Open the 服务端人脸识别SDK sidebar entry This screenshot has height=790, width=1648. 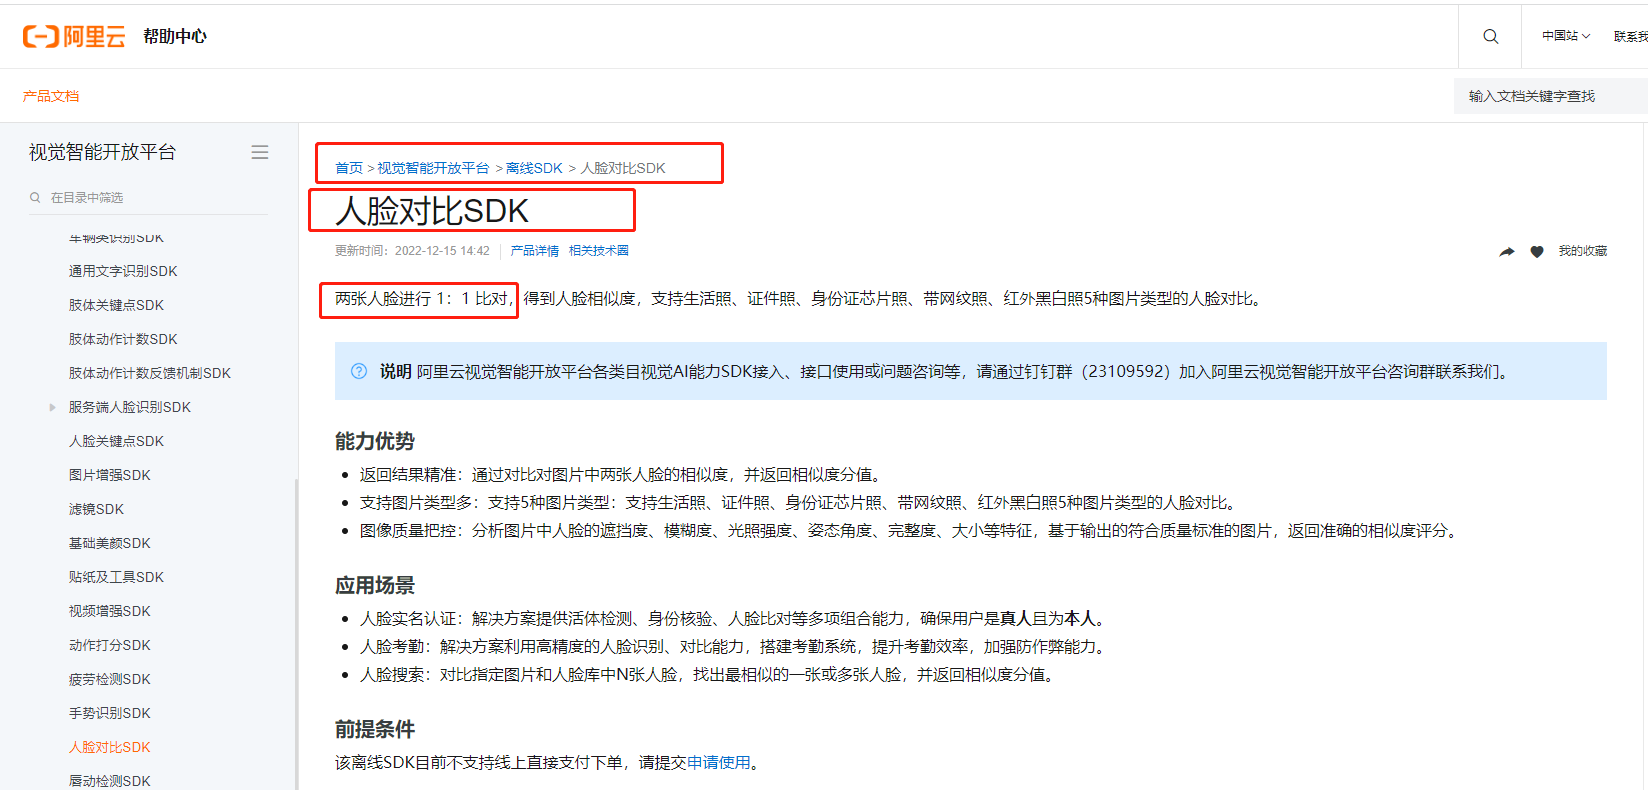point(130,407)
